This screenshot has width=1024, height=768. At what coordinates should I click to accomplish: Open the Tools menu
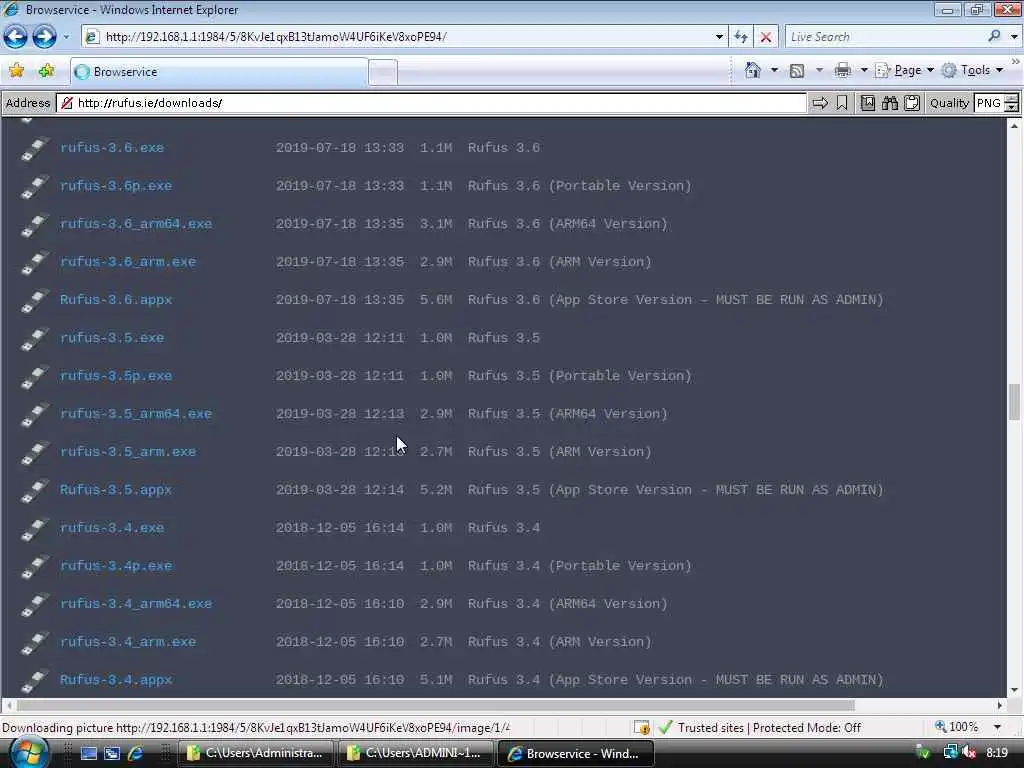973,70
